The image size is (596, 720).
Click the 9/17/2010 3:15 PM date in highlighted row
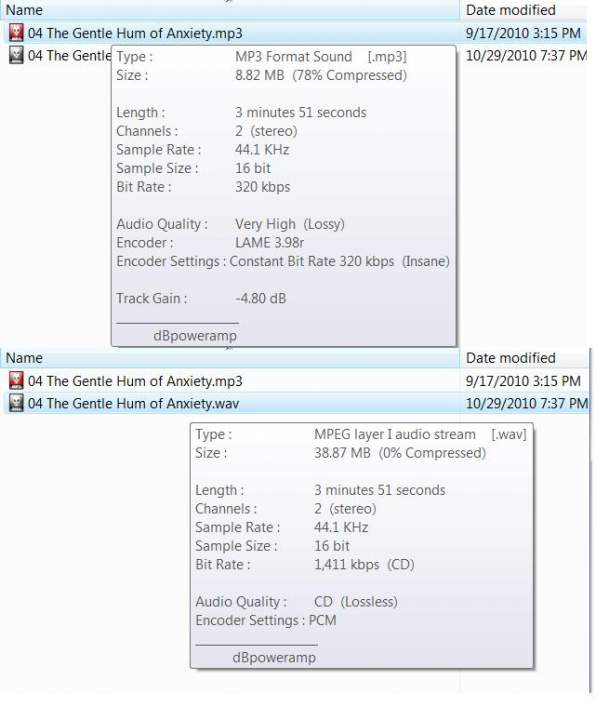pos(523,33)
